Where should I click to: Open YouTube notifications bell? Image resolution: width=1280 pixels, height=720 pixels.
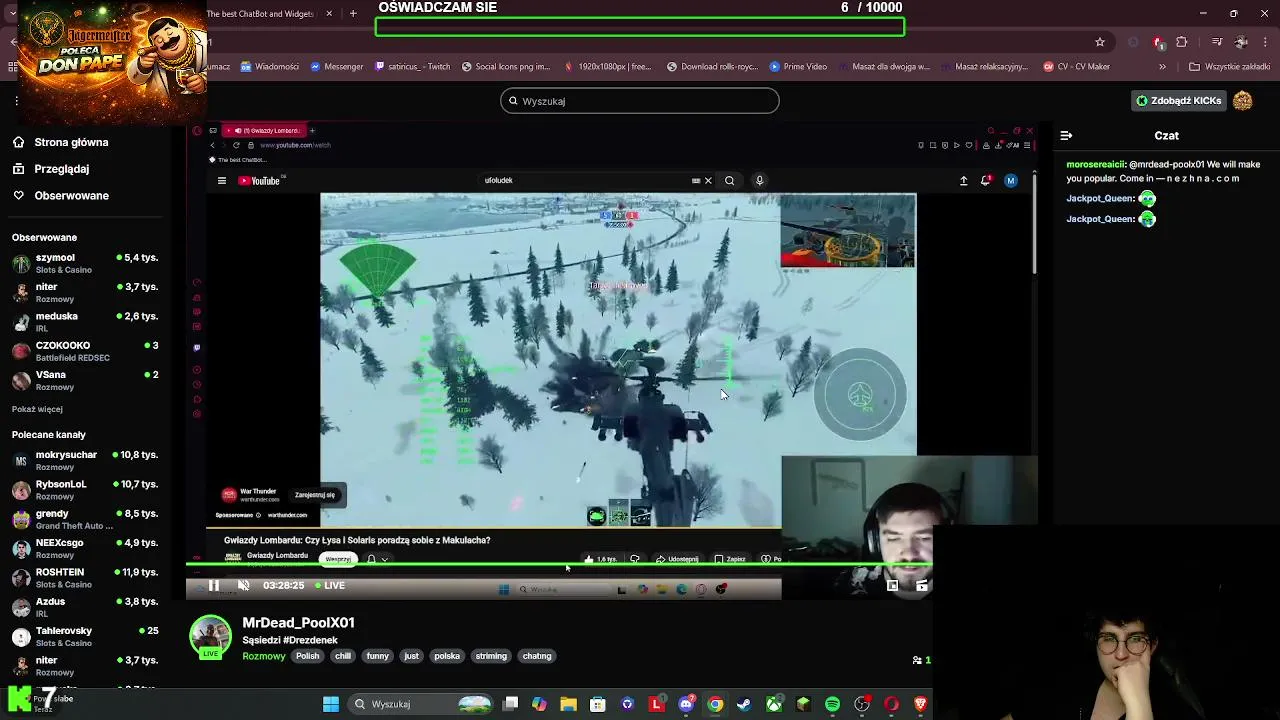986,181
